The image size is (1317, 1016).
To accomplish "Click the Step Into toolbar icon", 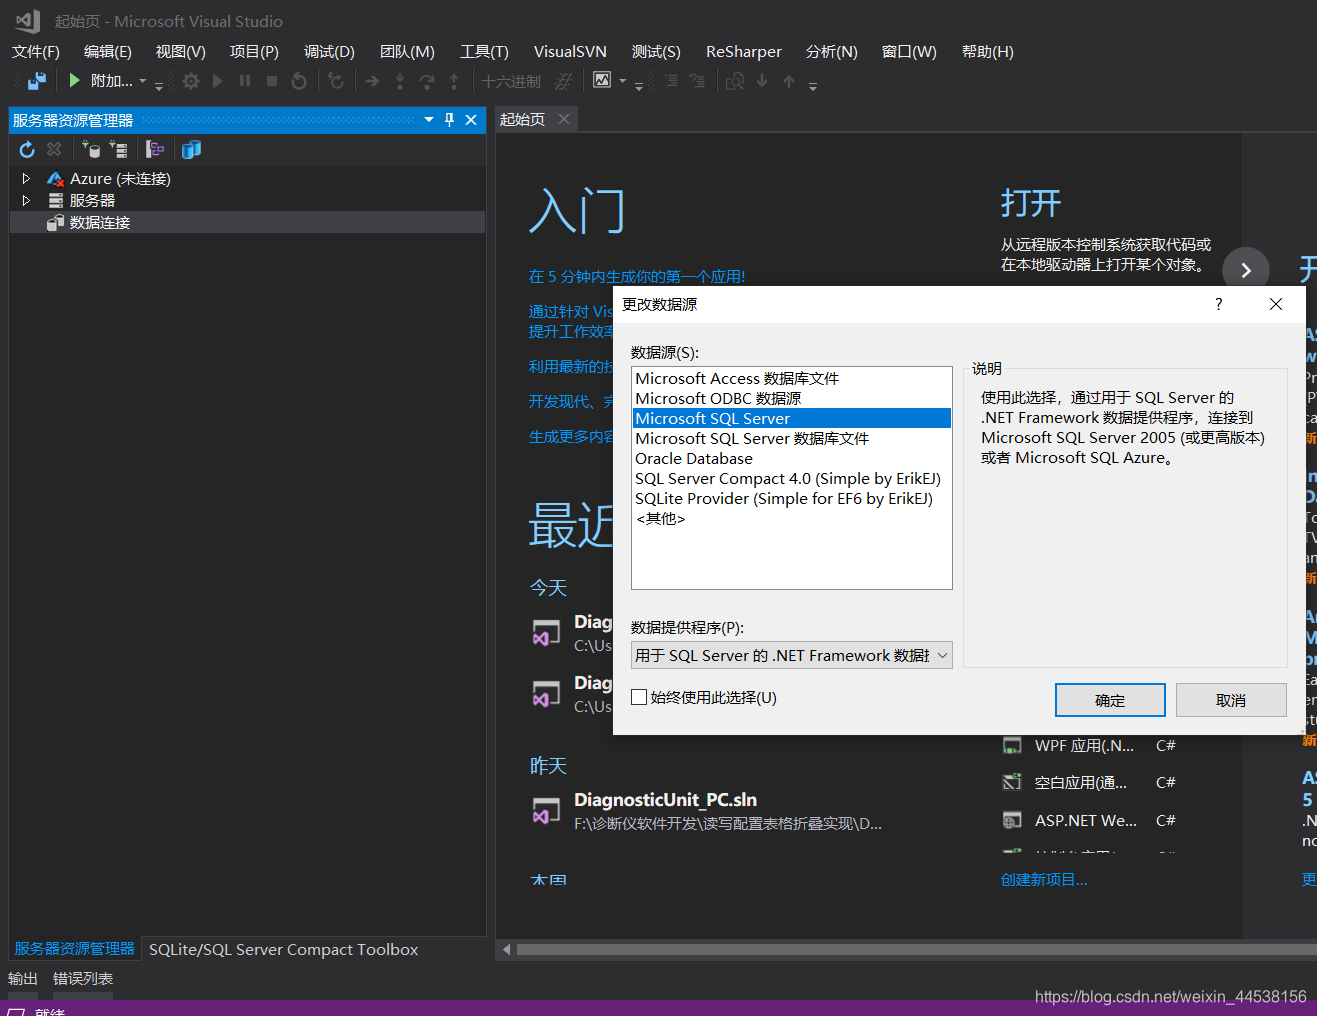I will [400, 81].
